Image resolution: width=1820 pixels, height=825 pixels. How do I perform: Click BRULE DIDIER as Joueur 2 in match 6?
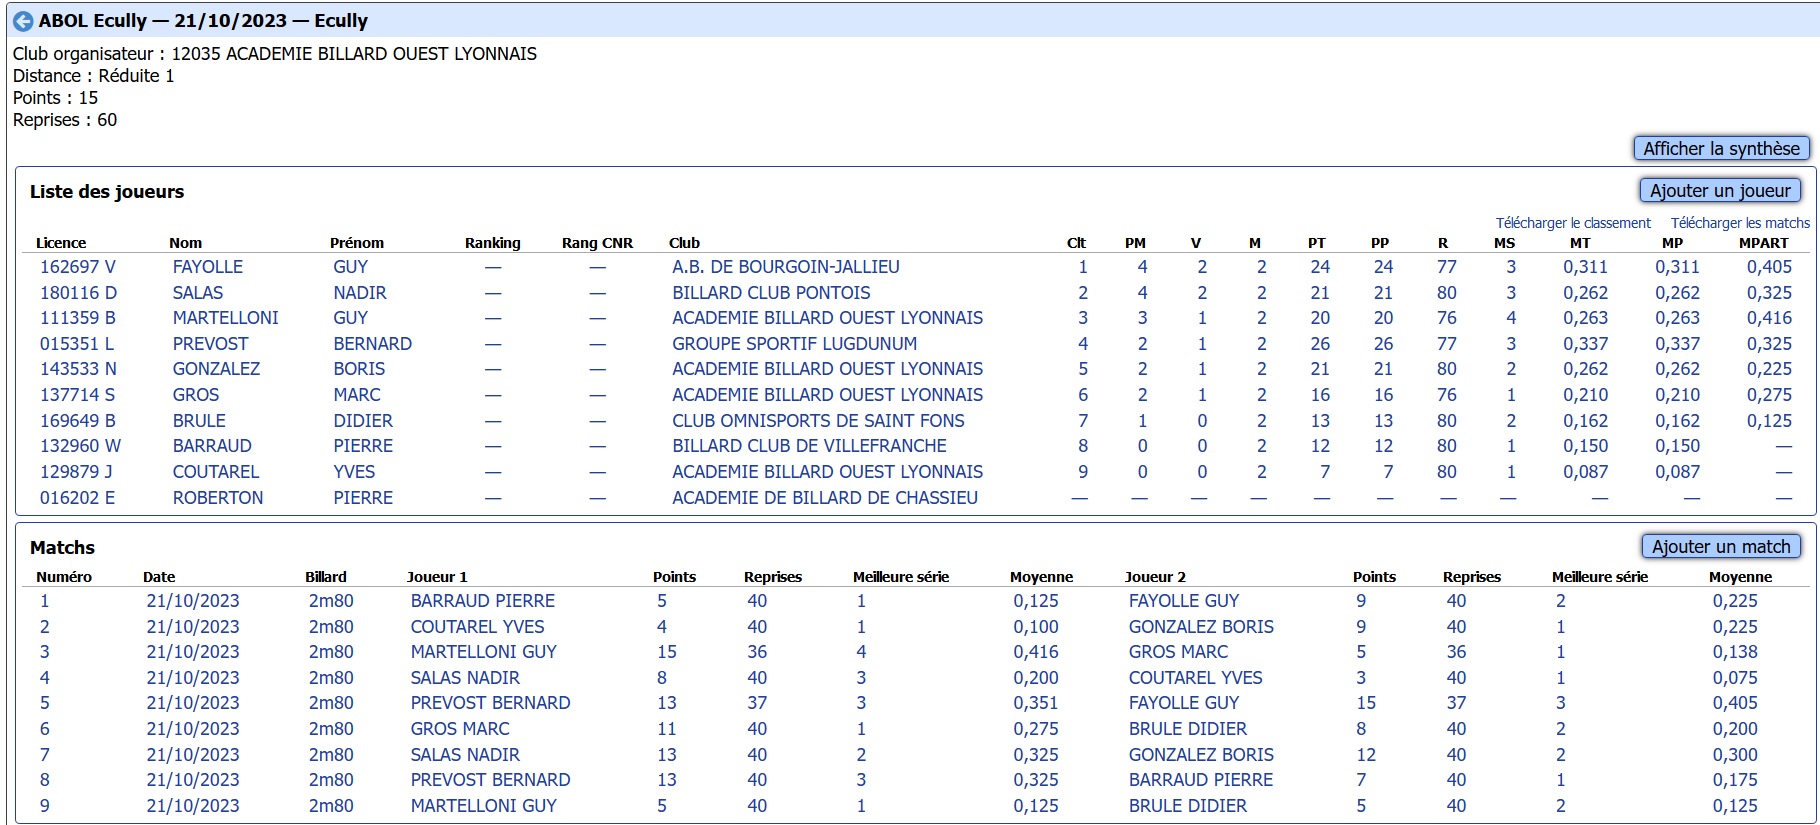click(x=1188, y=729)
